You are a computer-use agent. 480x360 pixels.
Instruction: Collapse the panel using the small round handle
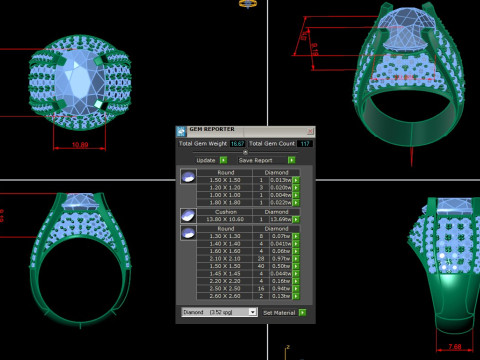pos(245,152)
